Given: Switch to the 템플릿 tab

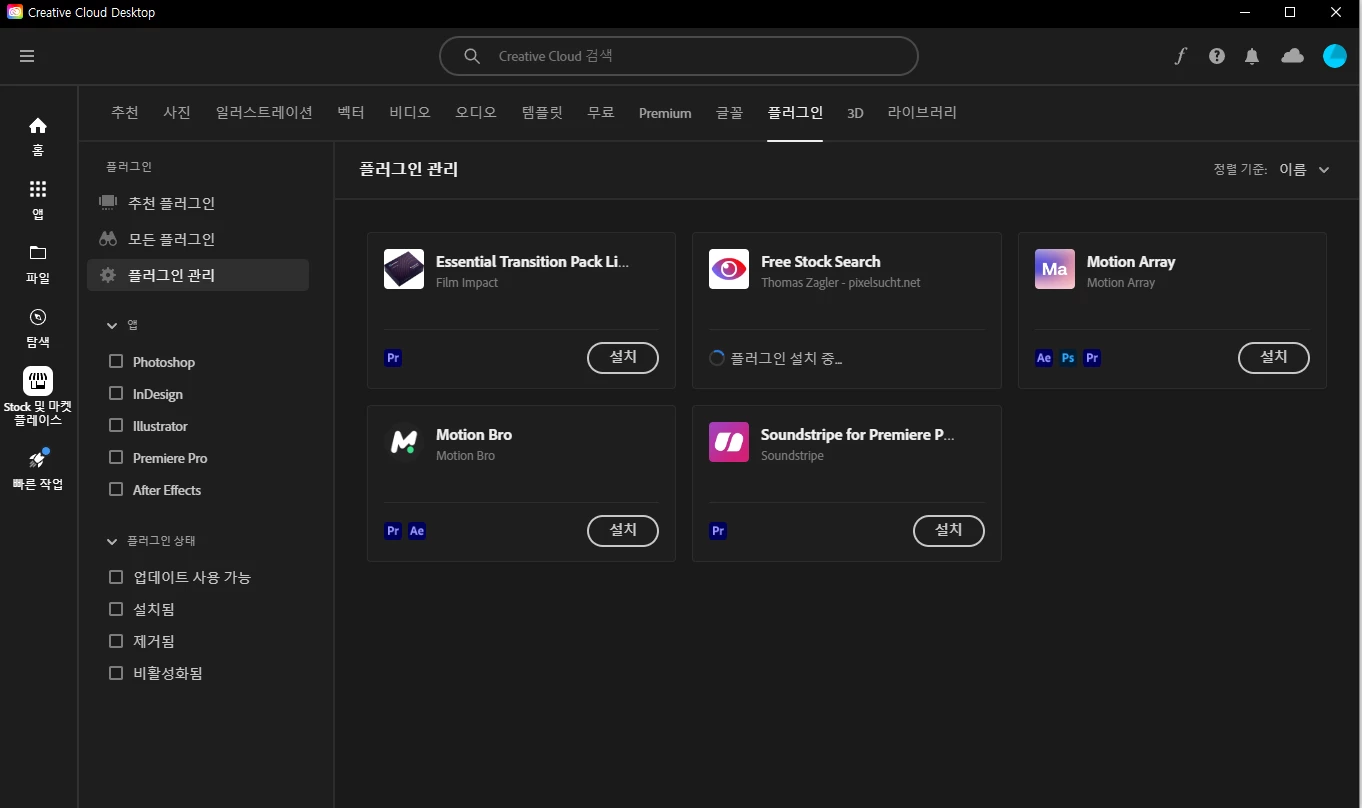Looking at the screenshot, I should pos(542,113).
